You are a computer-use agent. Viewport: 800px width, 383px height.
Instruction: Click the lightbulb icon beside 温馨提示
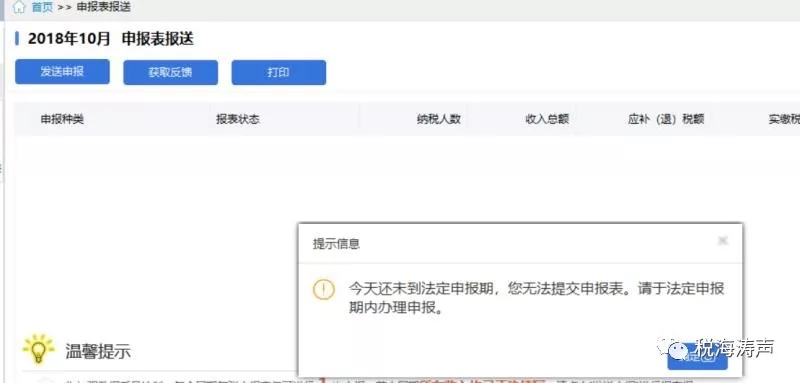click(38, 349)
